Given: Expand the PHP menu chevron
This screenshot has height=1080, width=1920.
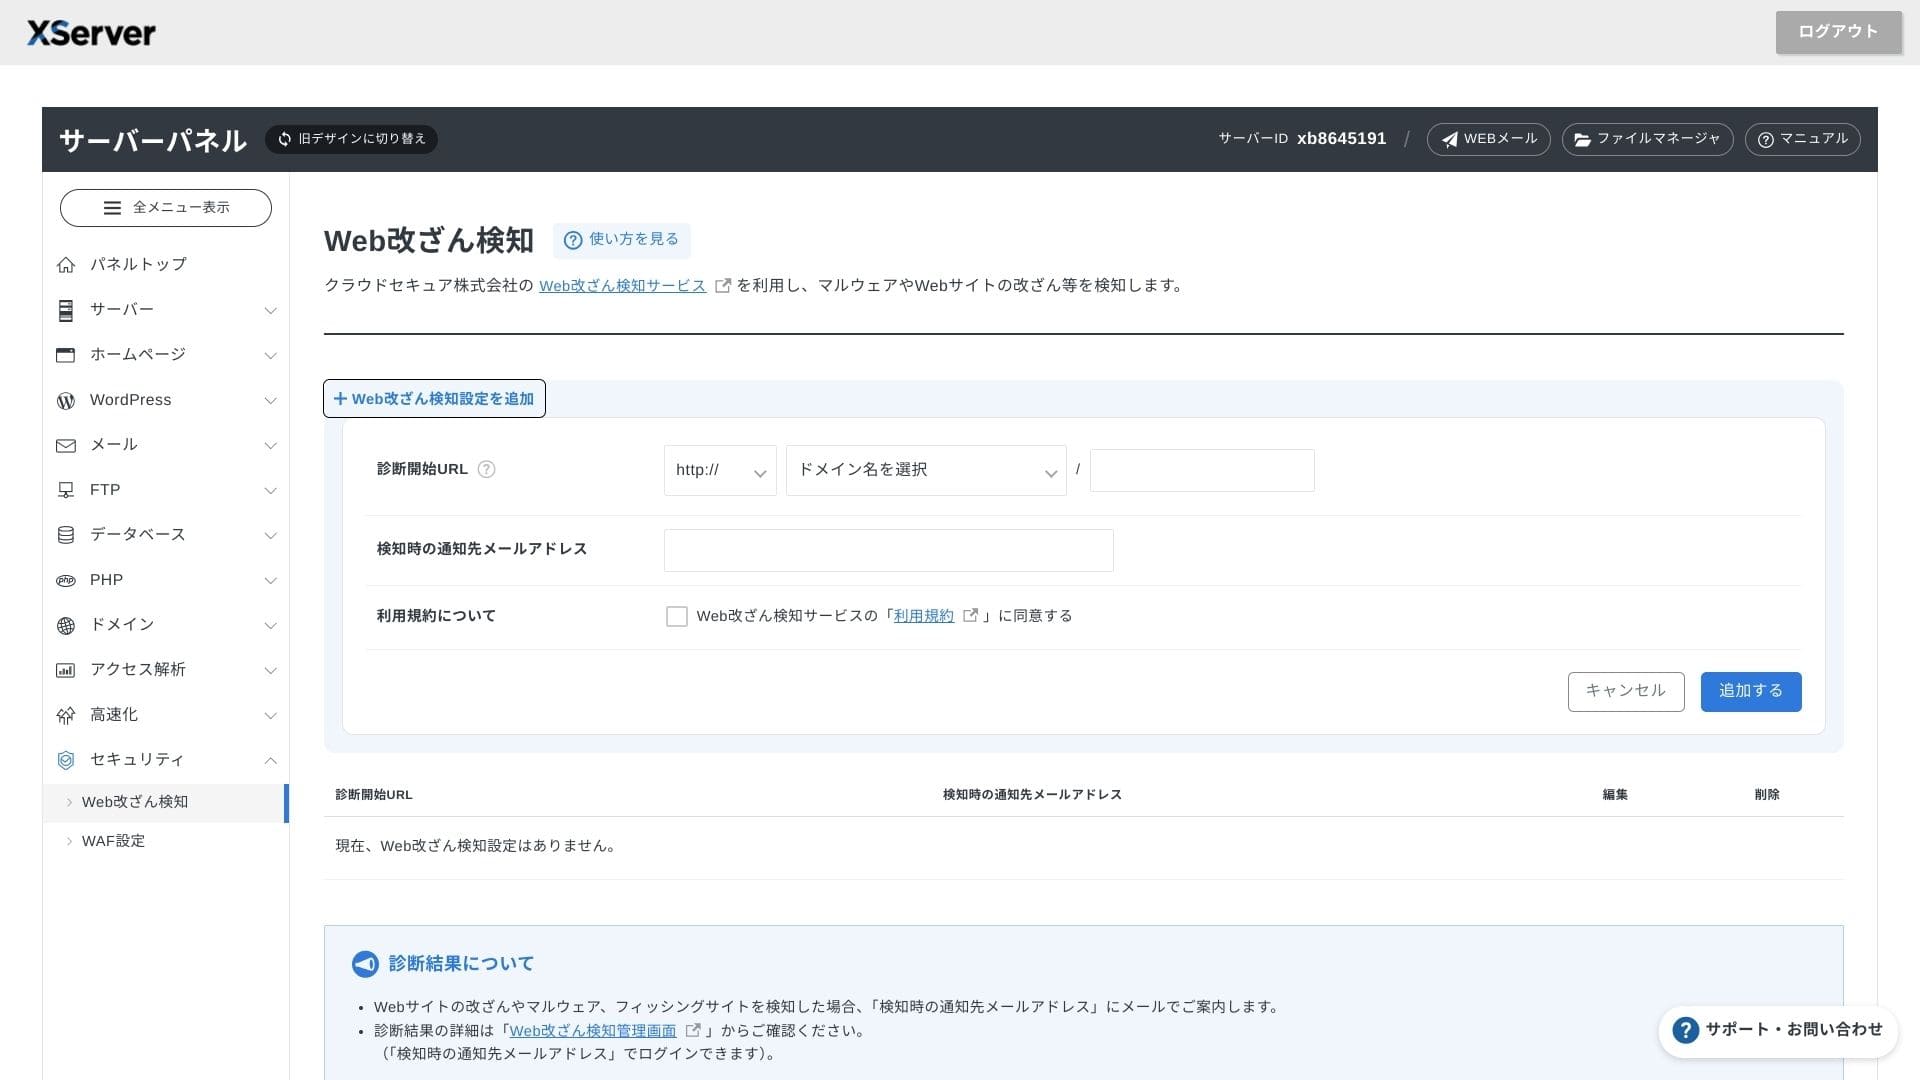Looking at the screenshot, I should point(270,581).
